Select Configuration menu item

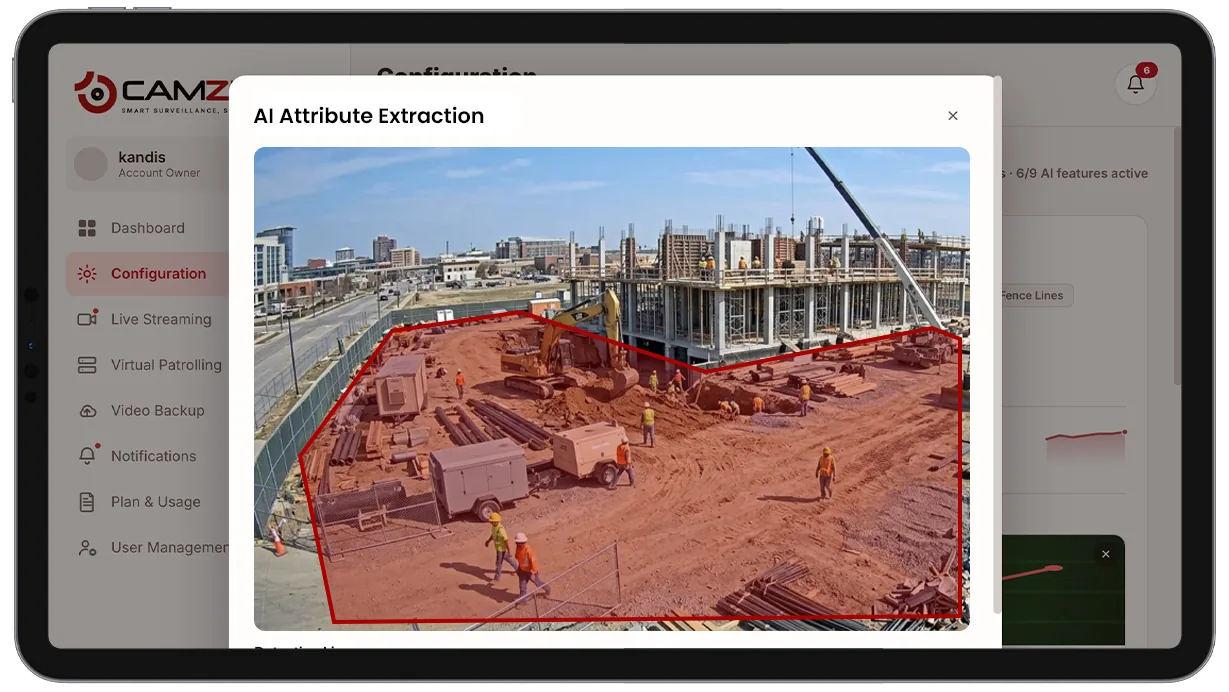point(147,274)
